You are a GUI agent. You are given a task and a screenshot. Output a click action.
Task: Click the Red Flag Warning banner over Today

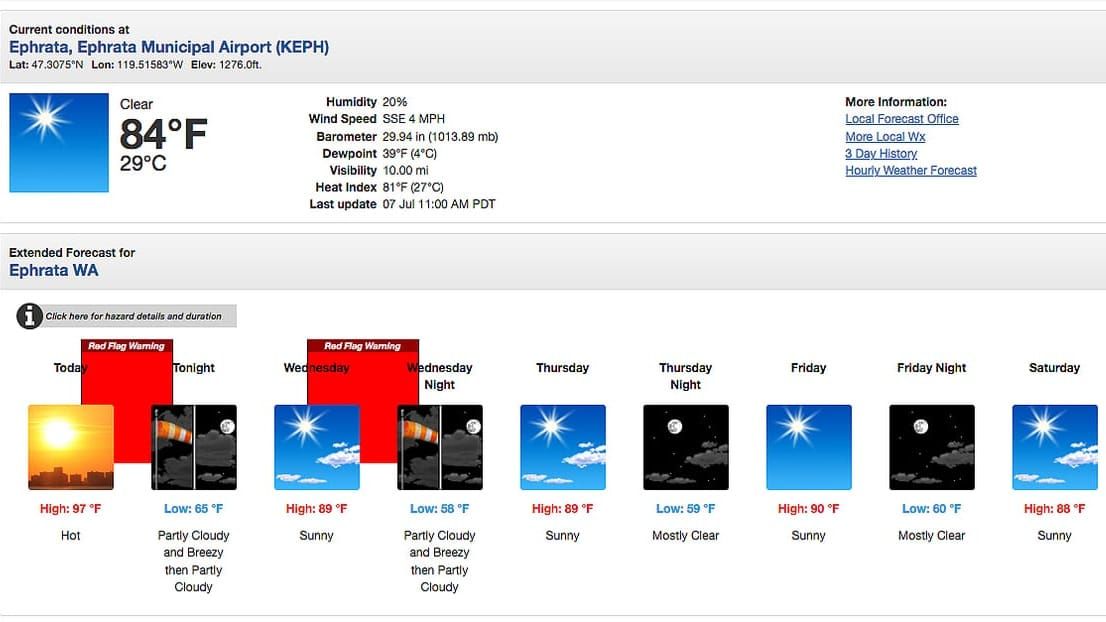tap(126, 346)
